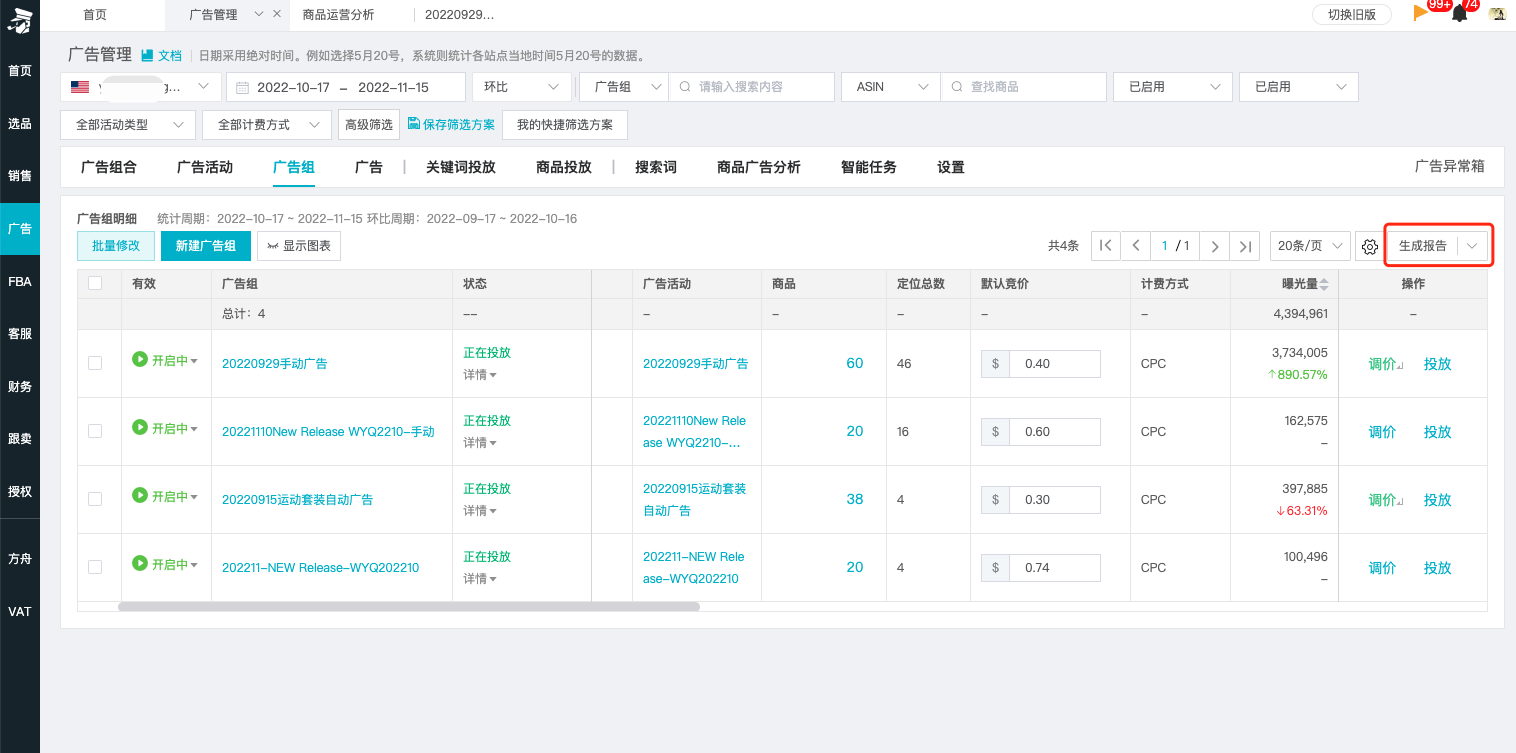Expand the 广告管理 tab dropdown chevron
This screenshot has height=753, width=1516.
(259, 14)
